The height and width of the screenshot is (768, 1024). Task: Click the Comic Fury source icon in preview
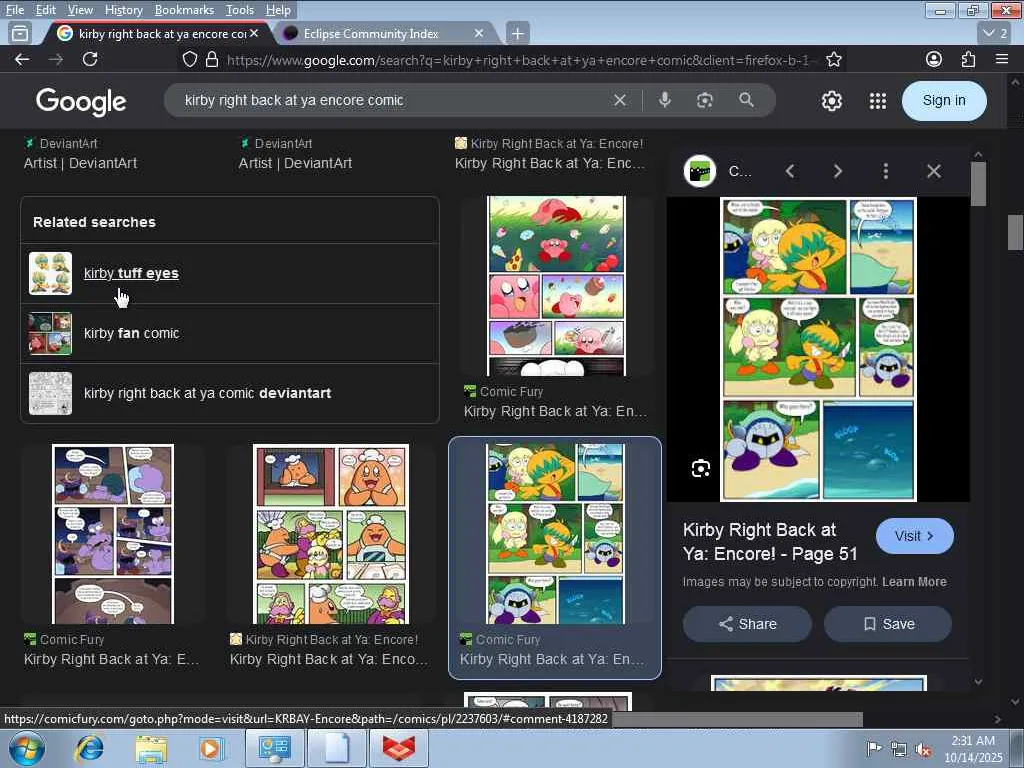699,171
